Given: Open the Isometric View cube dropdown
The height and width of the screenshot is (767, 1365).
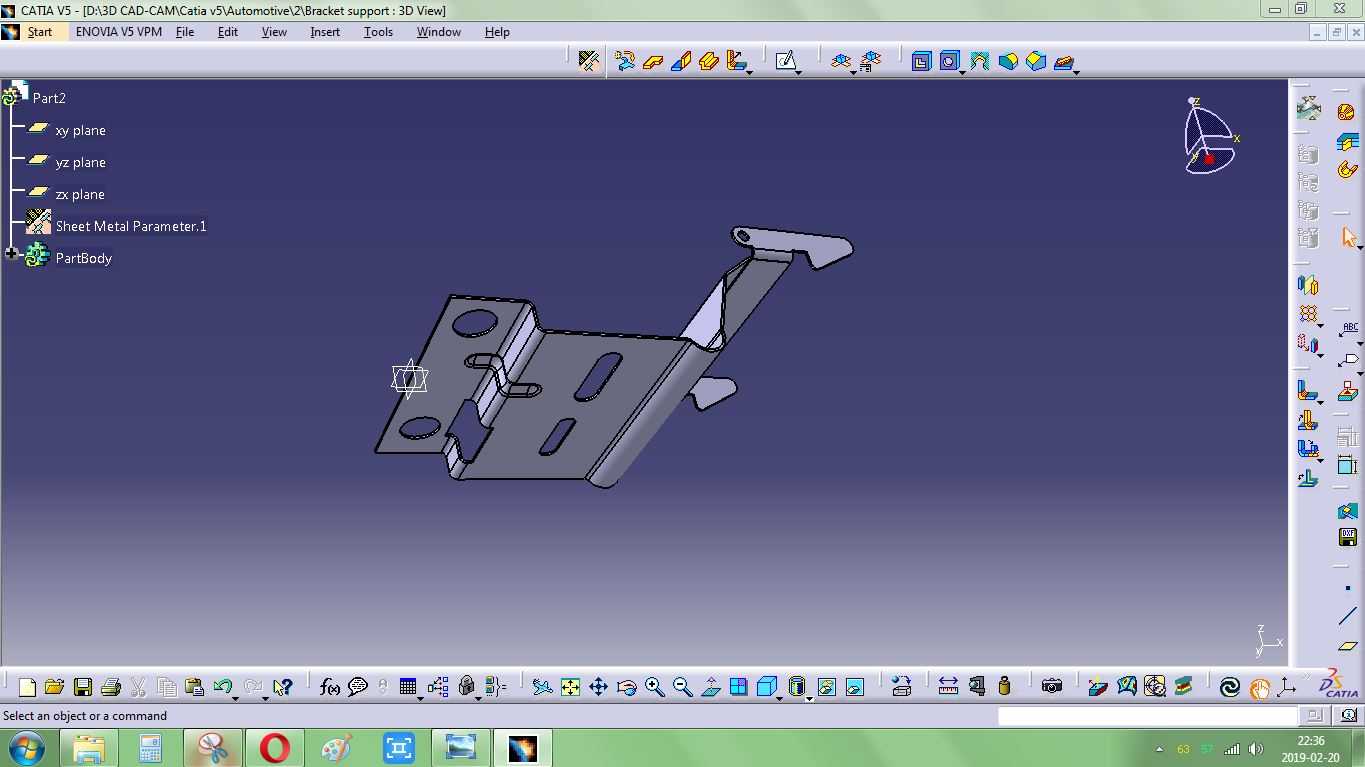Looking at the screenshot, I should pos(778,697).
